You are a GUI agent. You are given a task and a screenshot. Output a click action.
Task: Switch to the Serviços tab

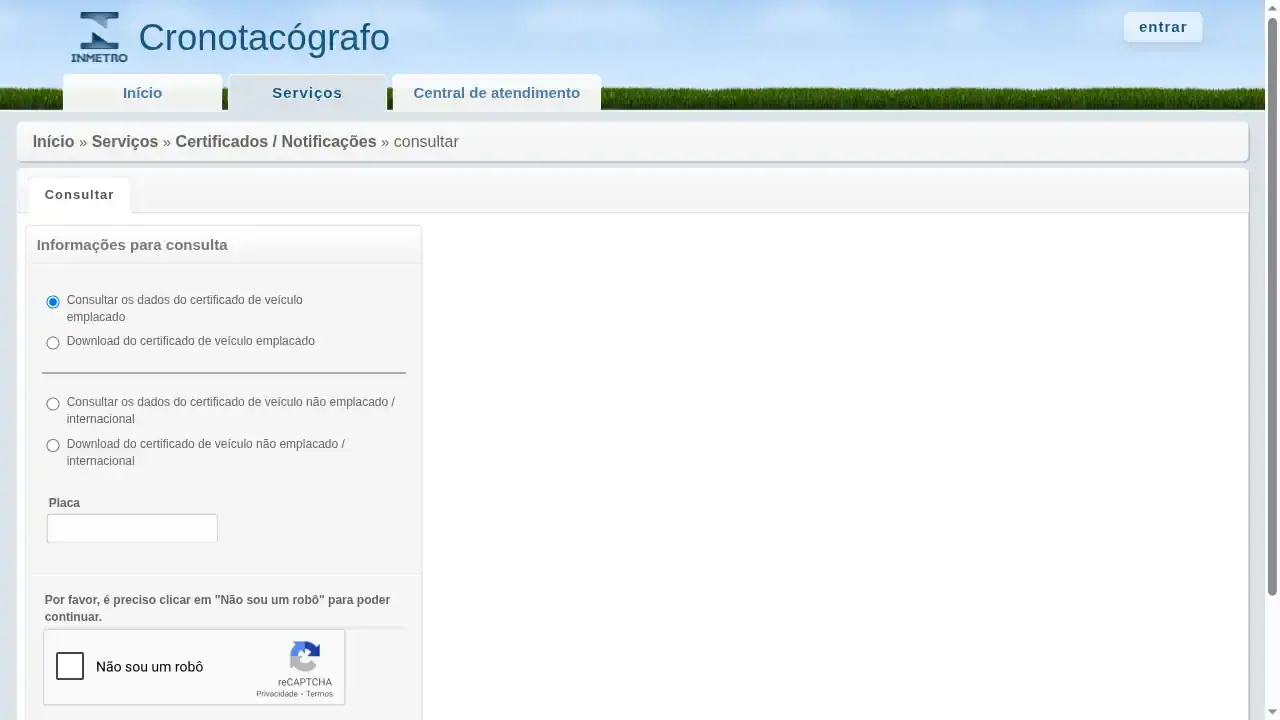[x=307, y=92]
